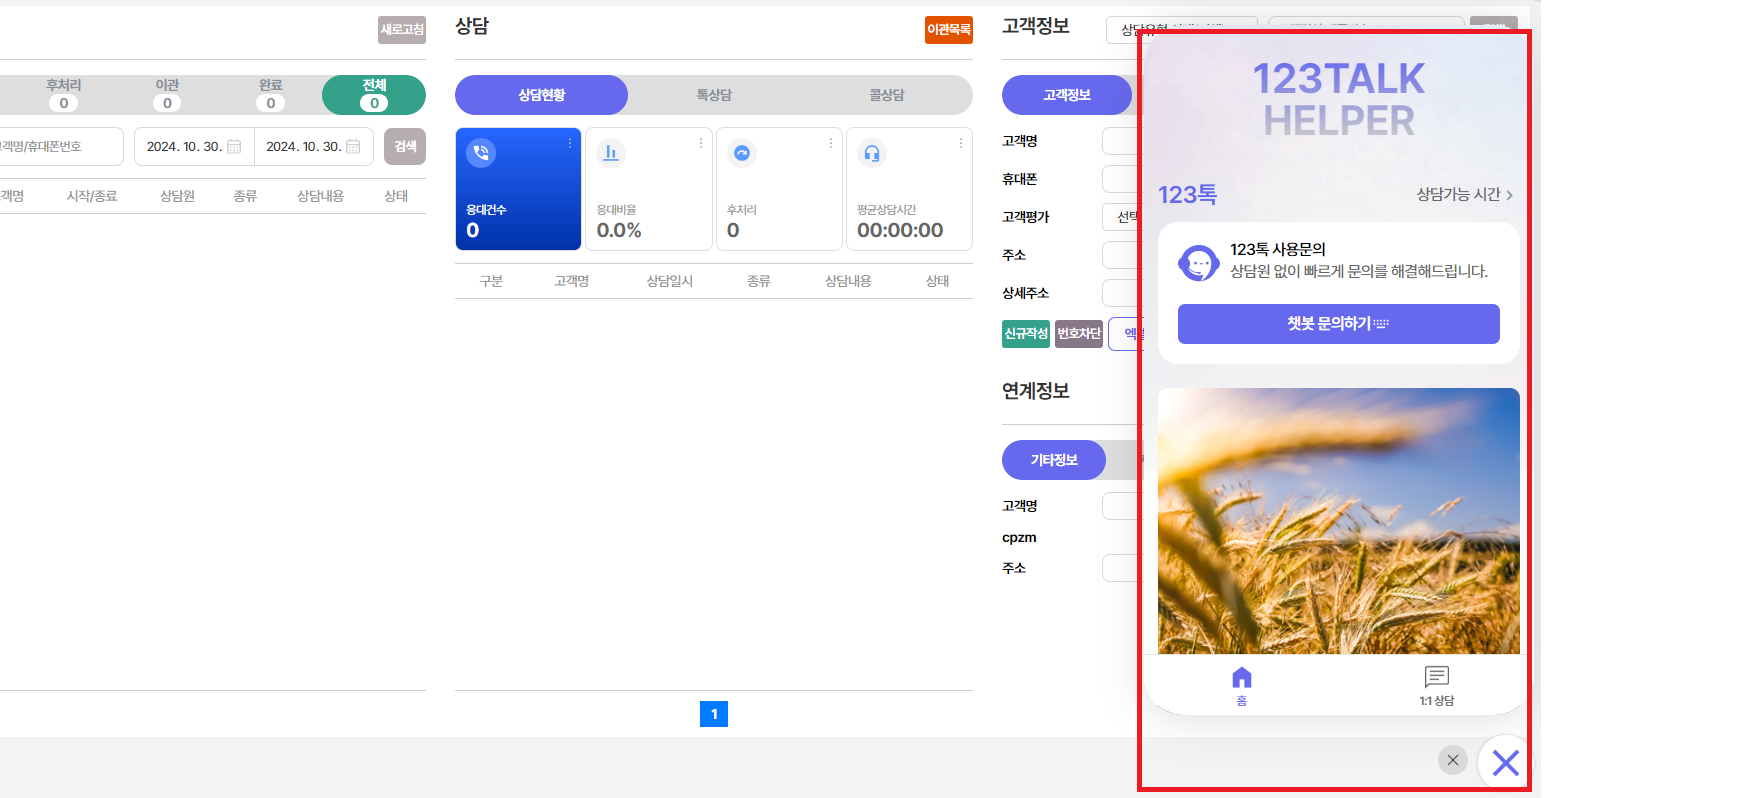The width and height of the screenshot is (1762, 798).
Task: Select the 완료 status filter
Action: [270, 94]
